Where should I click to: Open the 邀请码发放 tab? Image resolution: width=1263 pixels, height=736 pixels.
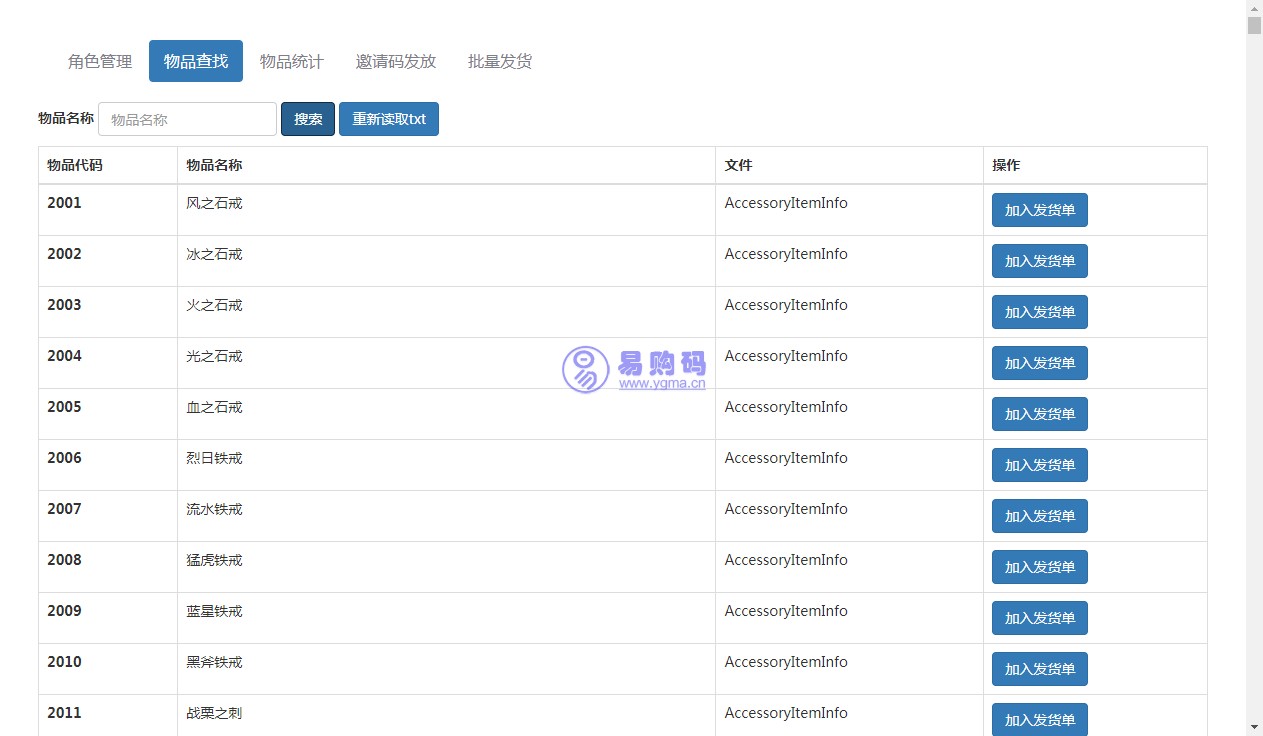(396, 61)
